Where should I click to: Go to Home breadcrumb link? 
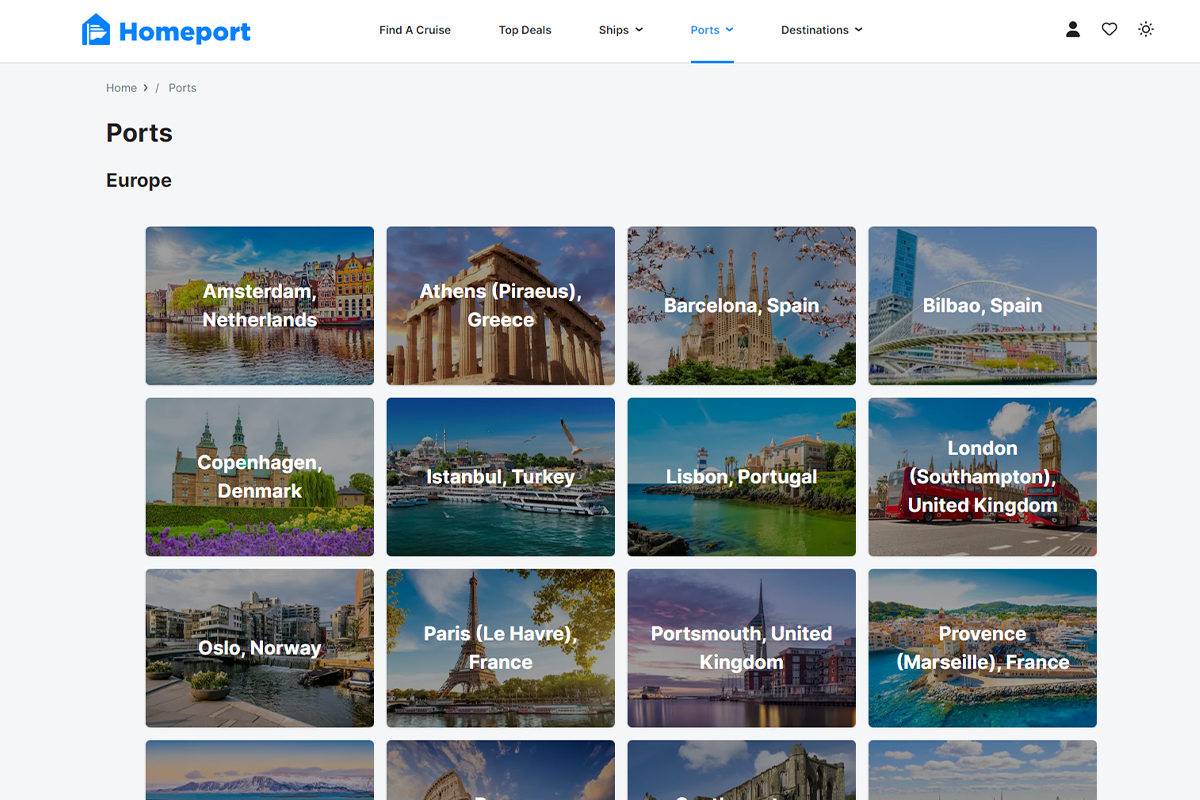121,88
